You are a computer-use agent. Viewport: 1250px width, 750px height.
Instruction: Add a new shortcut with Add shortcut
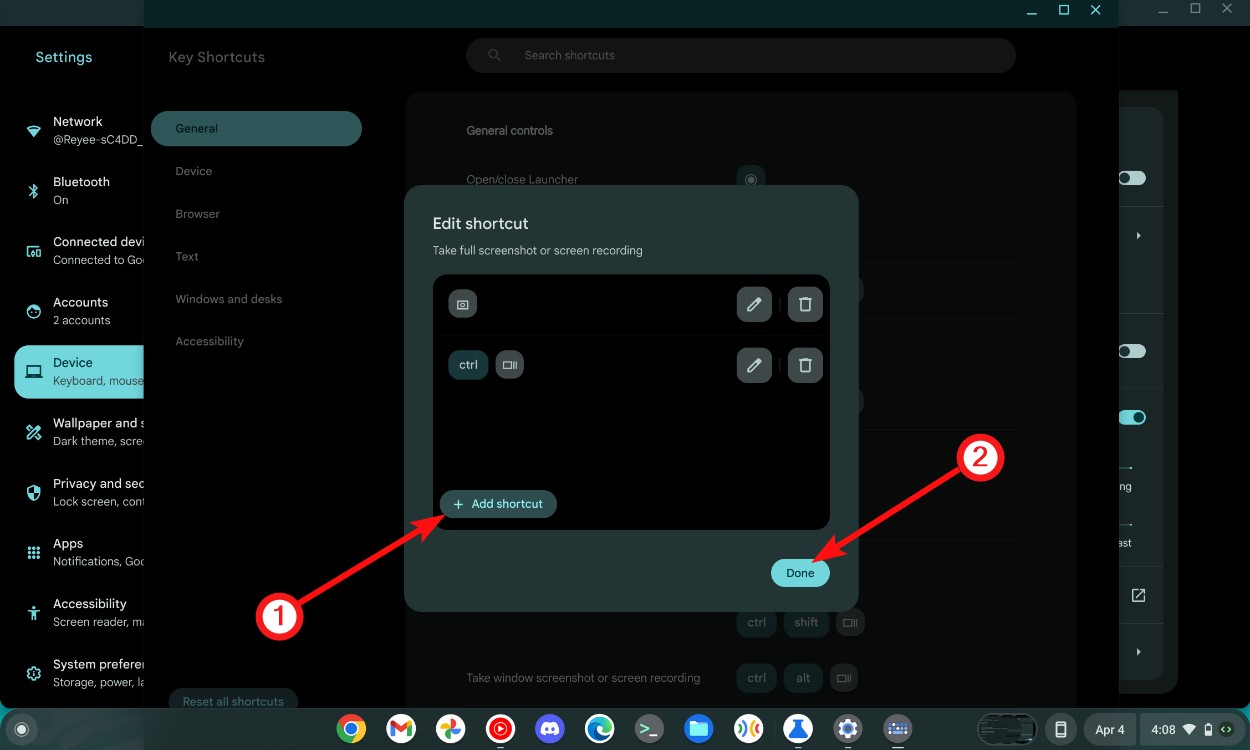(498, 504)
